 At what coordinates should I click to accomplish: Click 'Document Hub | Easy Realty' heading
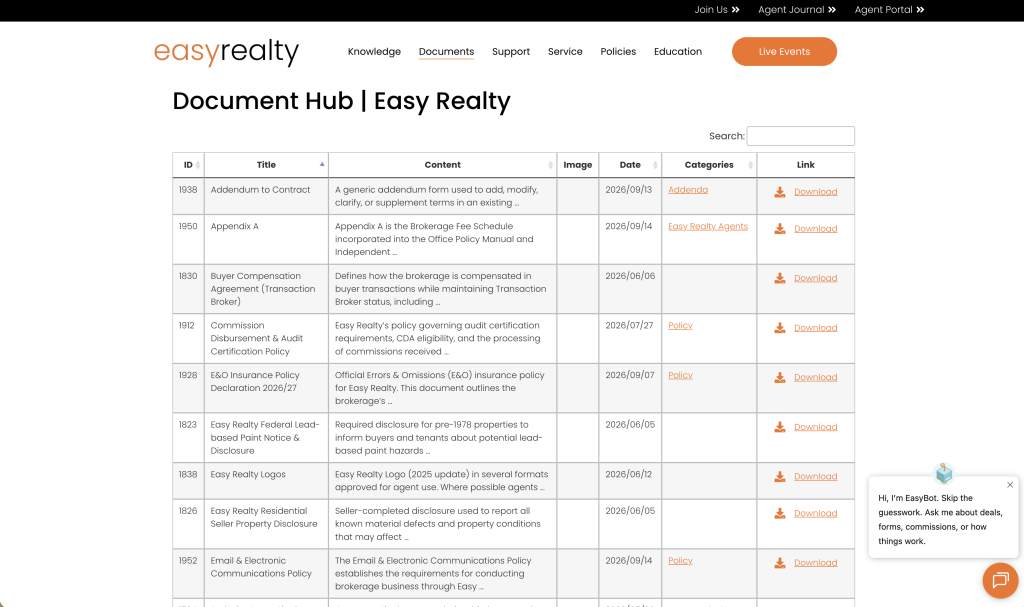point(342,101)
